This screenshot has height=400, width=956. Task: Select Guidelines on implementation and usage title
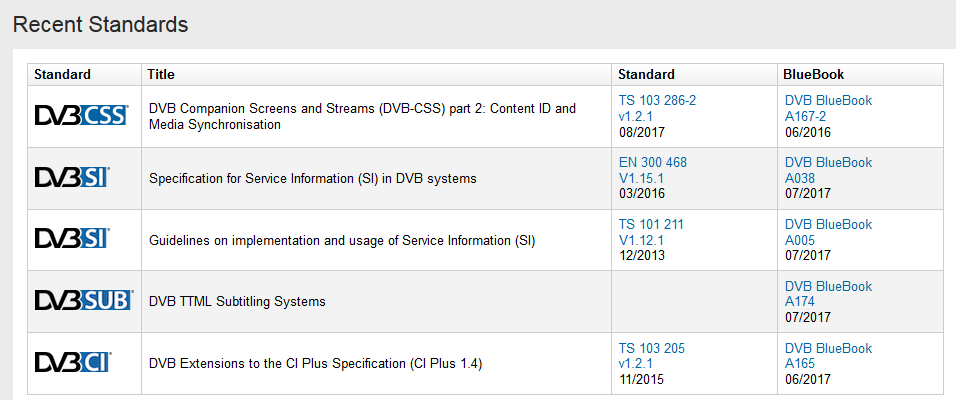(x=342, y=240)
